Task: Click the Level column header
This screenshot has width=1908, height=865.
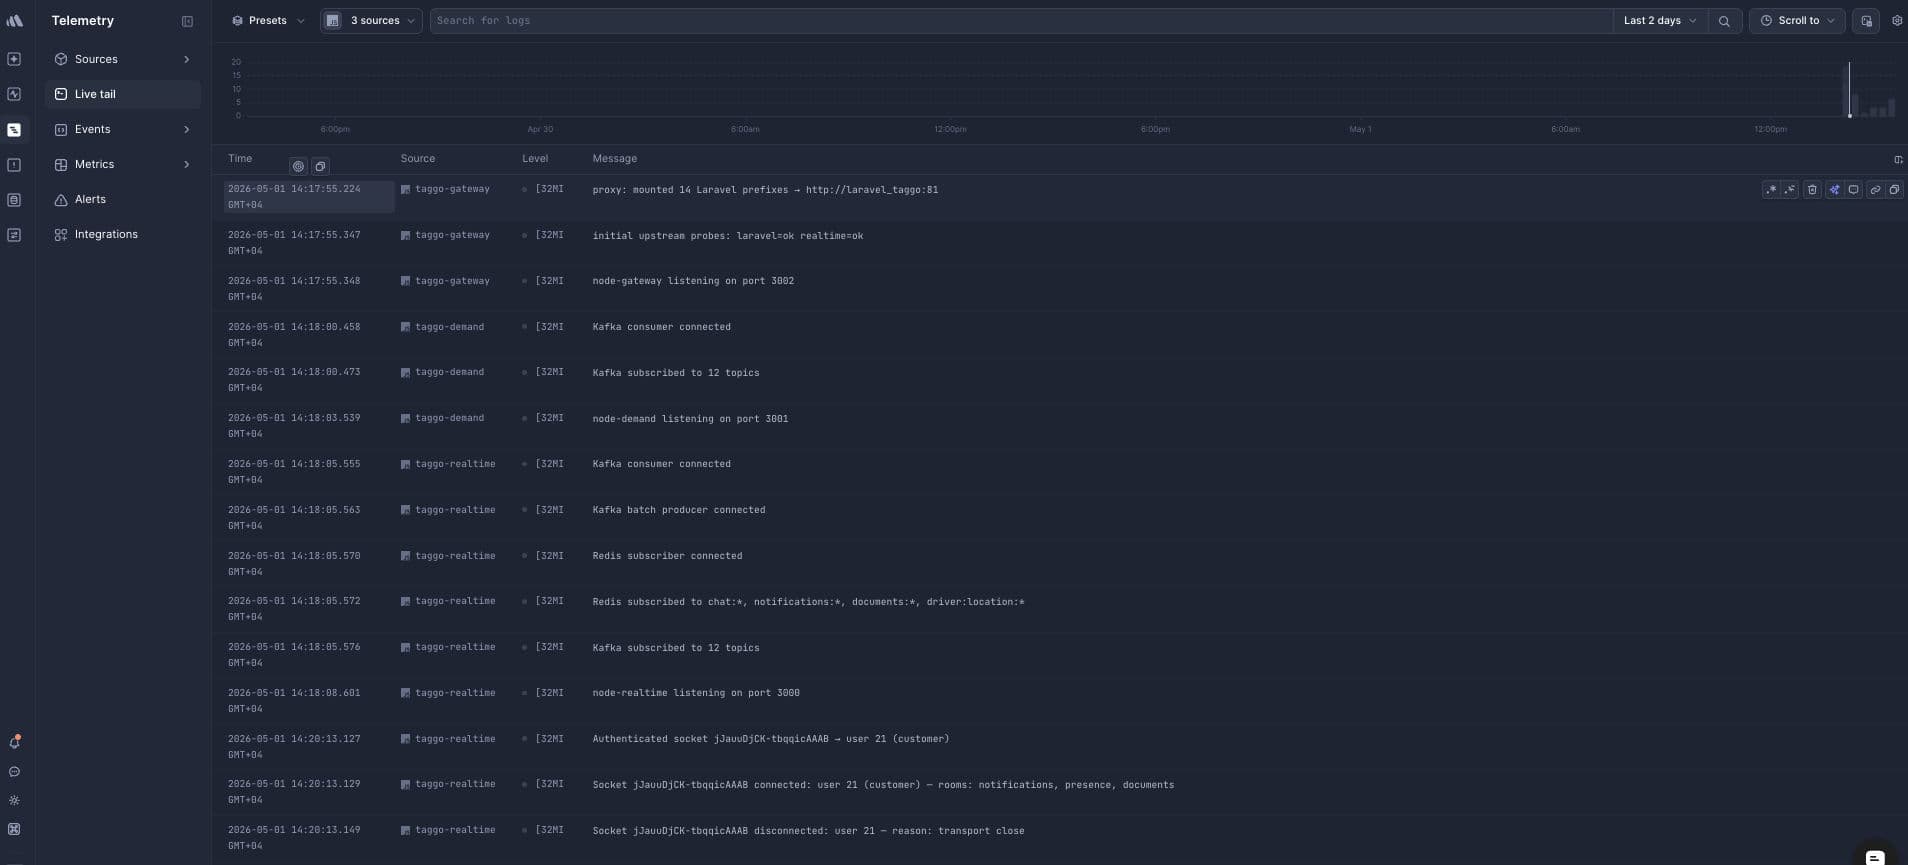Action: point(535,158)
